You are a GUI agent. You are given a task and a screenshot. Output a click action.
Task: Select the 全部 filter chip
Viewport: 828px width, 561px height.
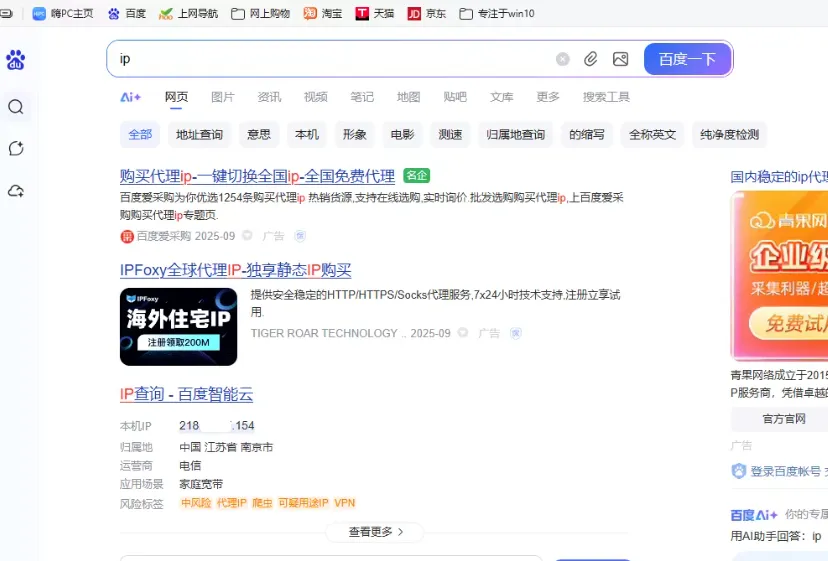tap(140, 135)
